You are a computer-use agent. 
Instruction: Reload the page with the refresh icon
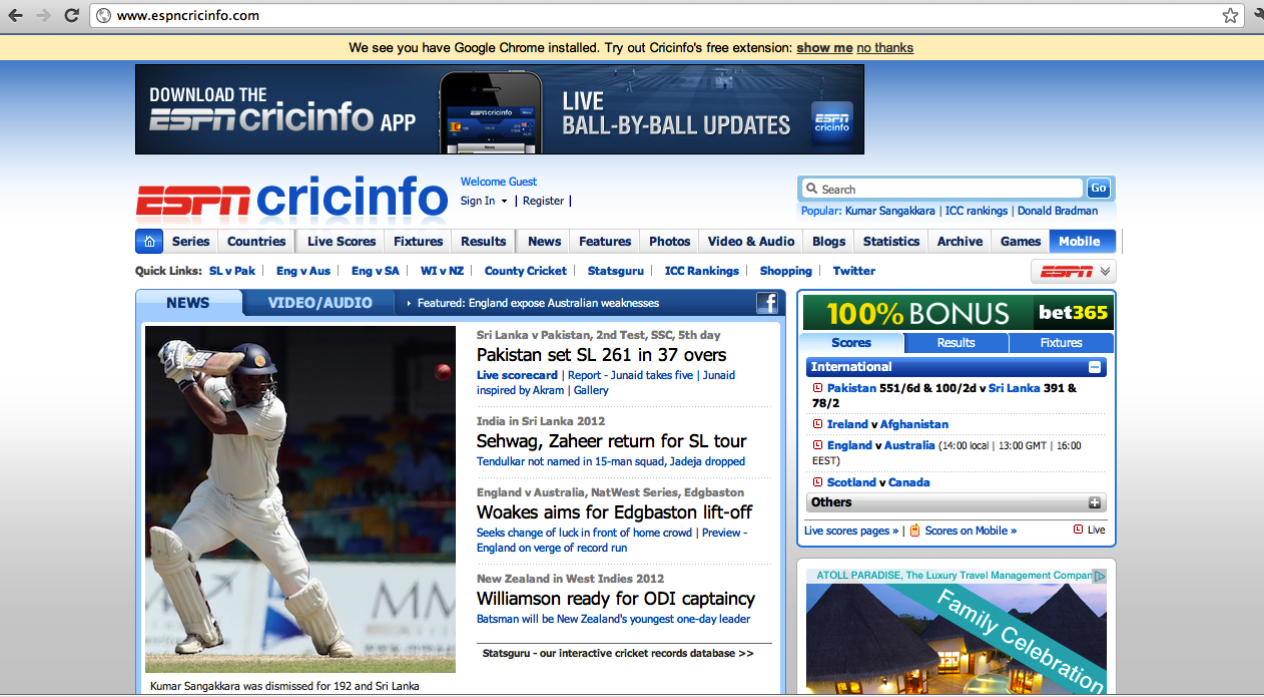click(71, 16)
